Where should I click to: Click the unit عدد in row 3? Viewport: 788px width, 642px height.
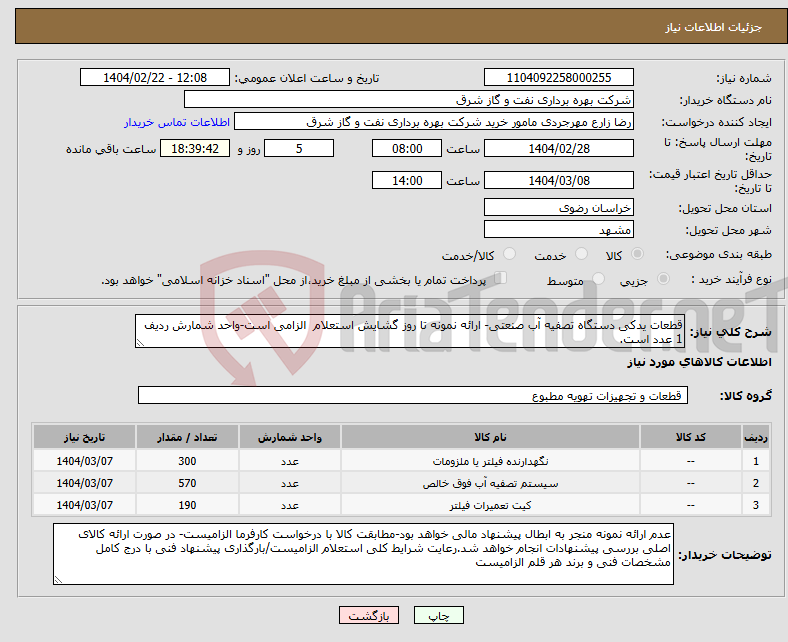click(x=289, y=506)
